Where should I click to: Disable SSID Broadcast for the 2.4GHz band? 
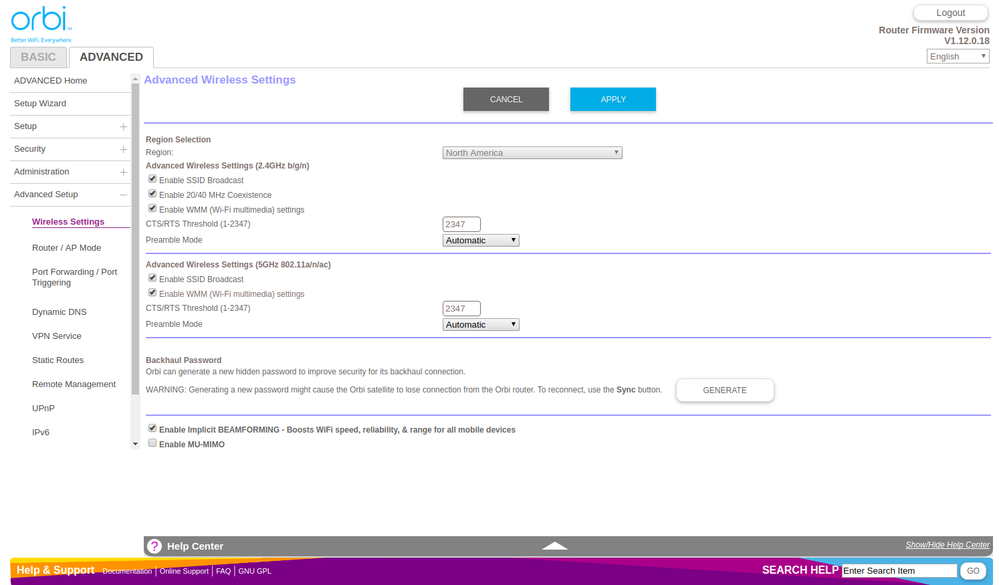click(x=152, y=179)
